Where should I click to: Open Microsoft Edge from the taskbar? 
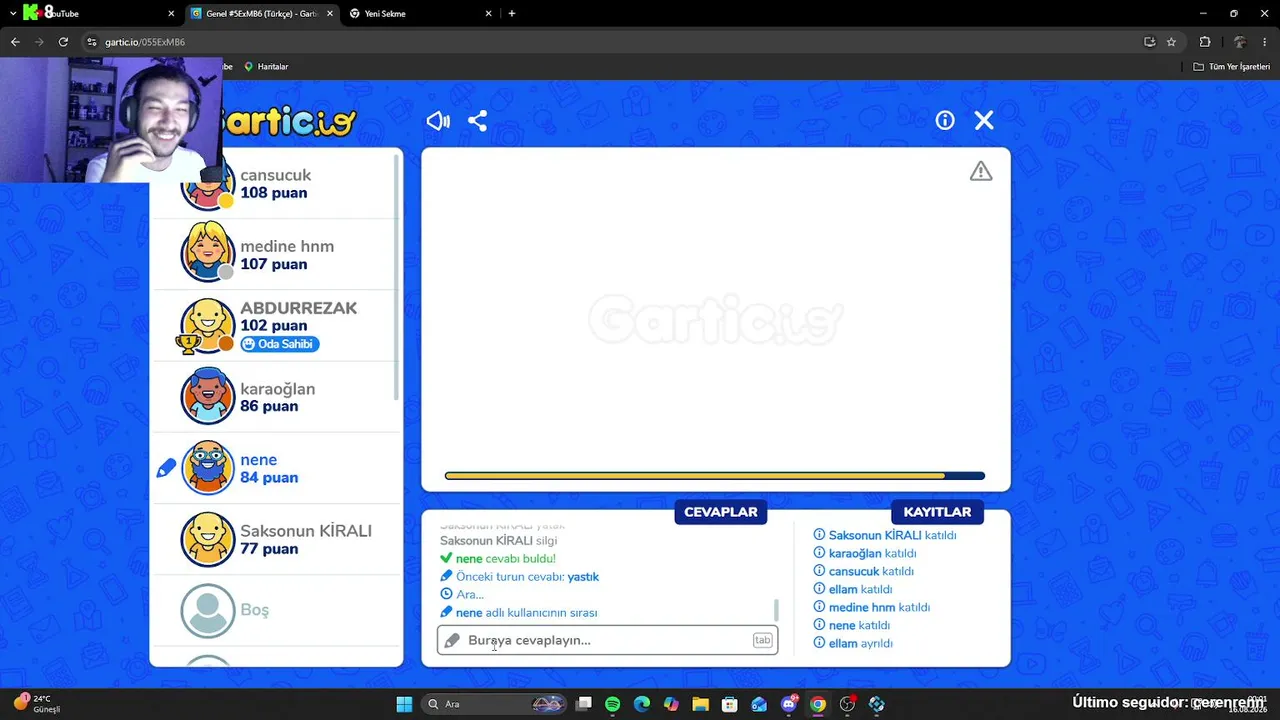(642, 704)
